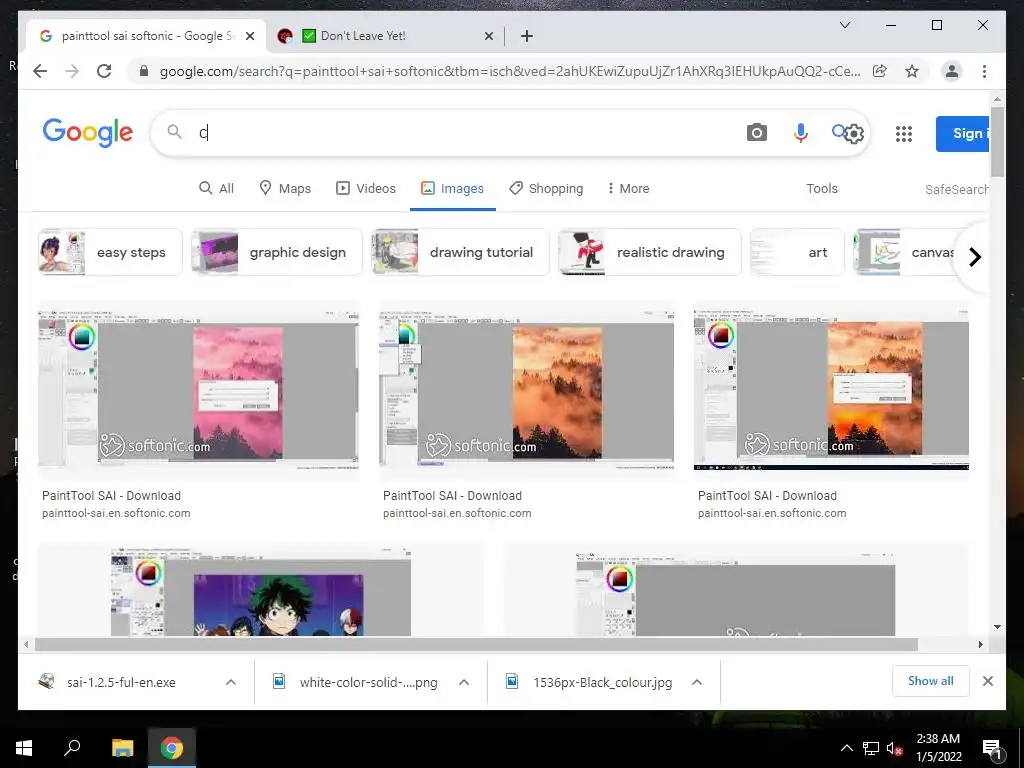The width and height of the screenshot is (1024, 768).
Task: Close the painttool sai softonic tab
Action: (x=249, y=36)
